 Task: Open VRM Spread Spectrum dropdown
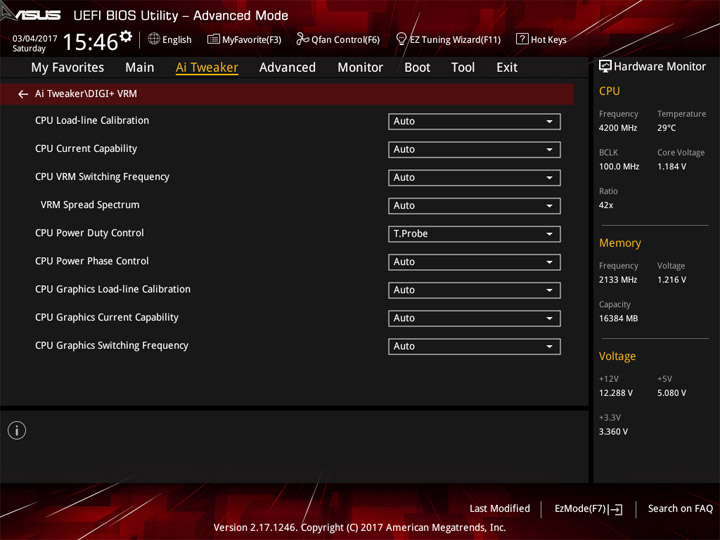point(474,206)
